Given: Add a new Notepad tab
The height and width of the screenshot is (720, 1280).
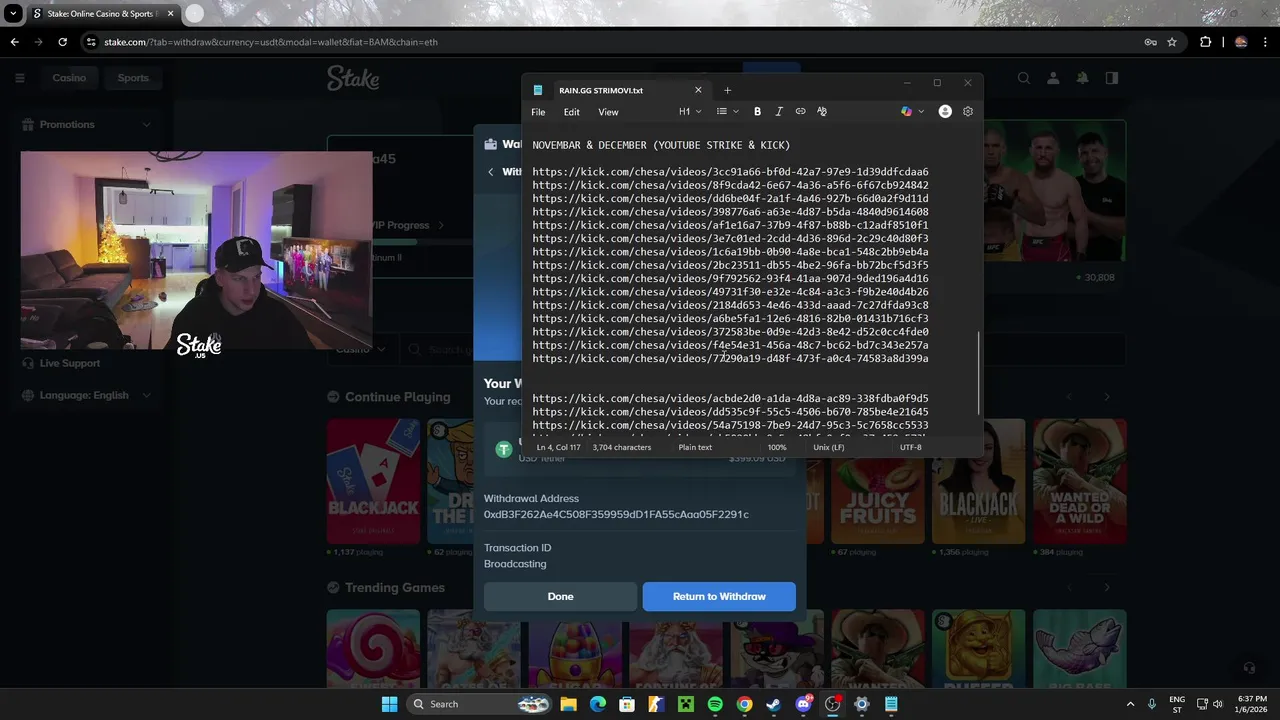Looking at the screenshot, I should (x=727, y=90).
